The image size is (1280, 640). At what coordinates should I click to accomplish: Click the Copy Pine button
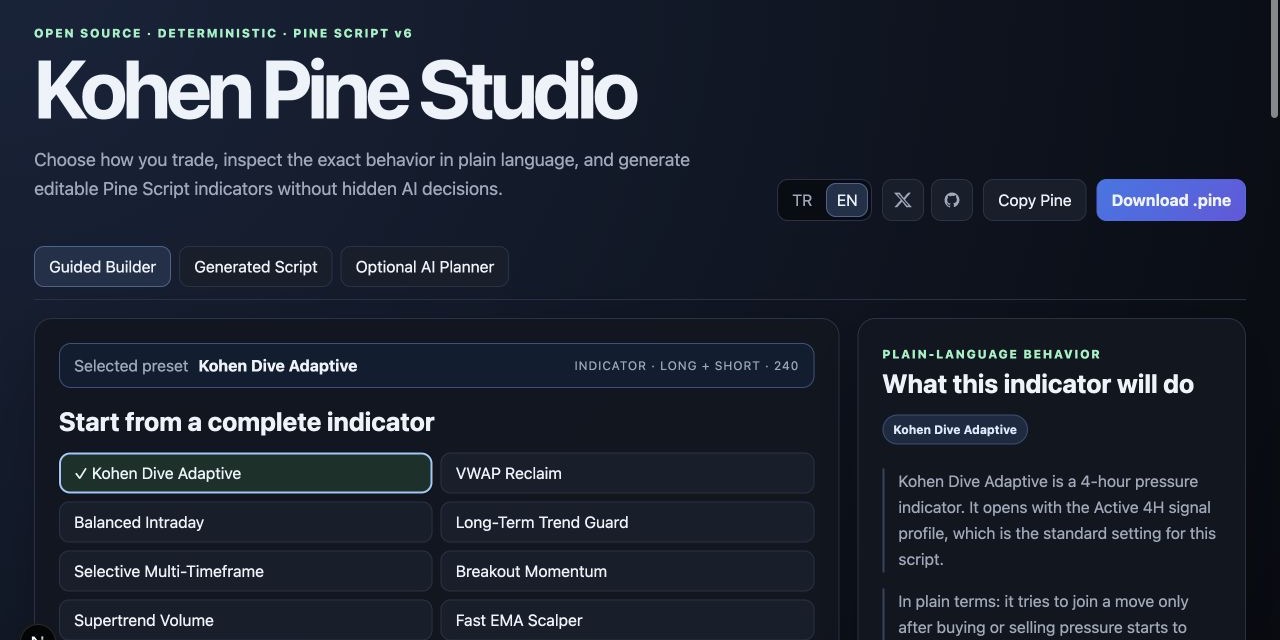(x=1034, y=200)
